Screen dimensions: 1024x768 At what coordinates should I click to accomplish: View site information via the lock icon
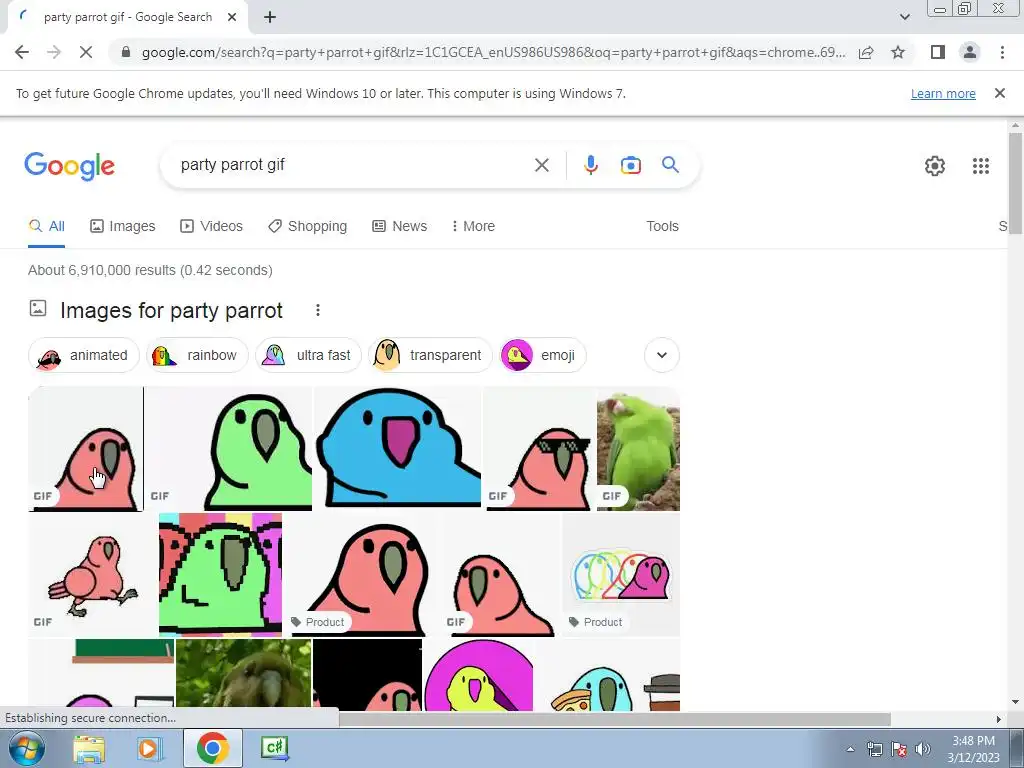126,52
